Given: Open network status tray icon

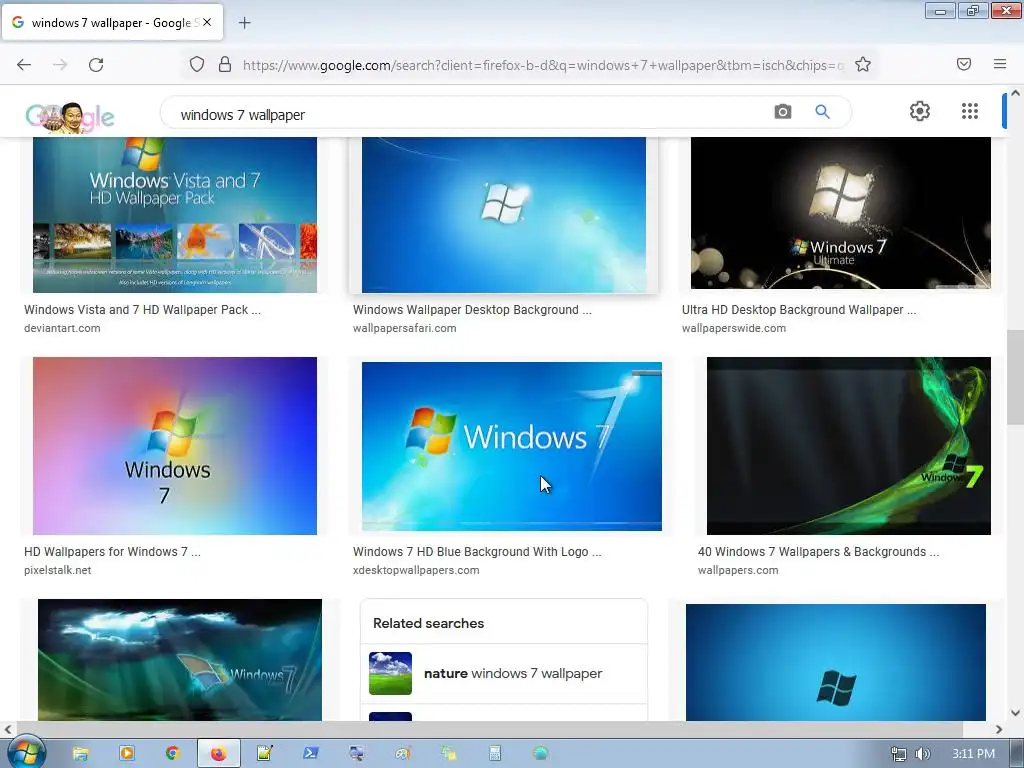Looking at the screenshot, I should tap(899, 754).
